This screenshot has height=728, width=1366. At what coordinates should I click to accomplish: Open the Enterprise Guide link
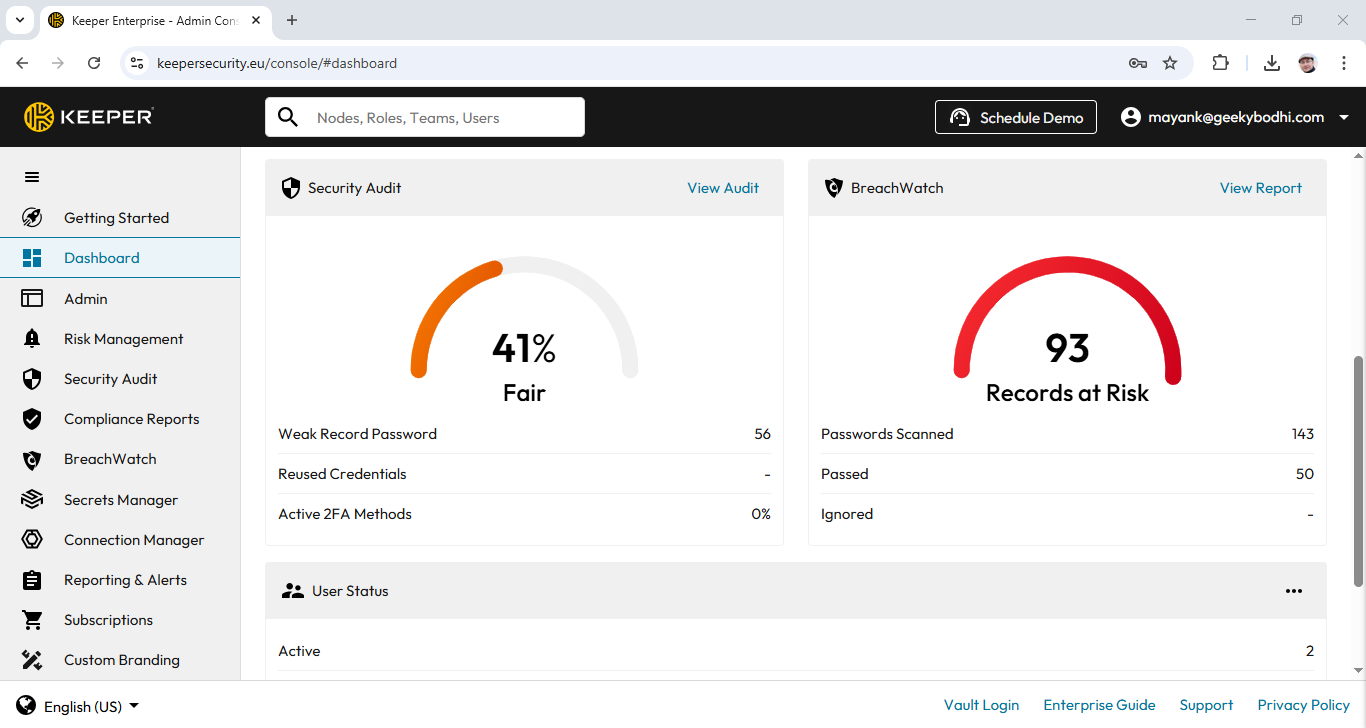[x=1099, y=705]
